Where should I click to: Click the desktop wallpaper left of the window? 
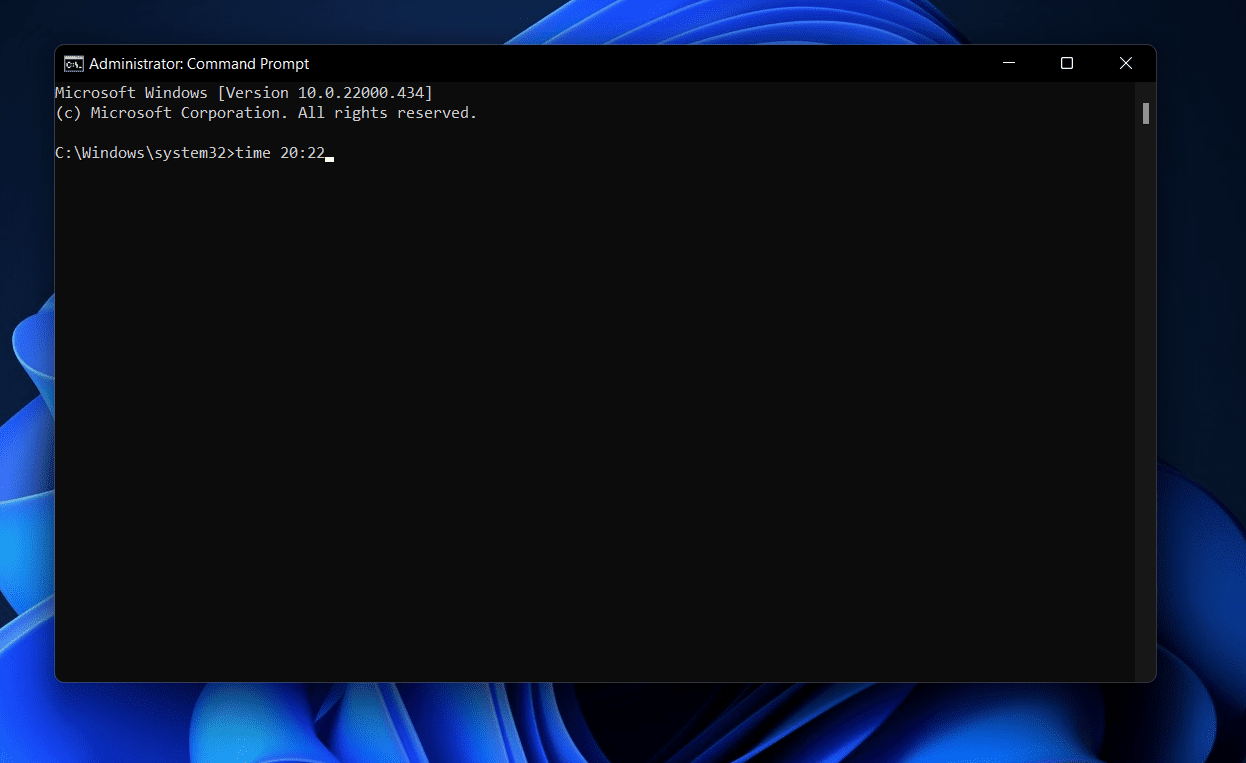click(x=25, y=400)
